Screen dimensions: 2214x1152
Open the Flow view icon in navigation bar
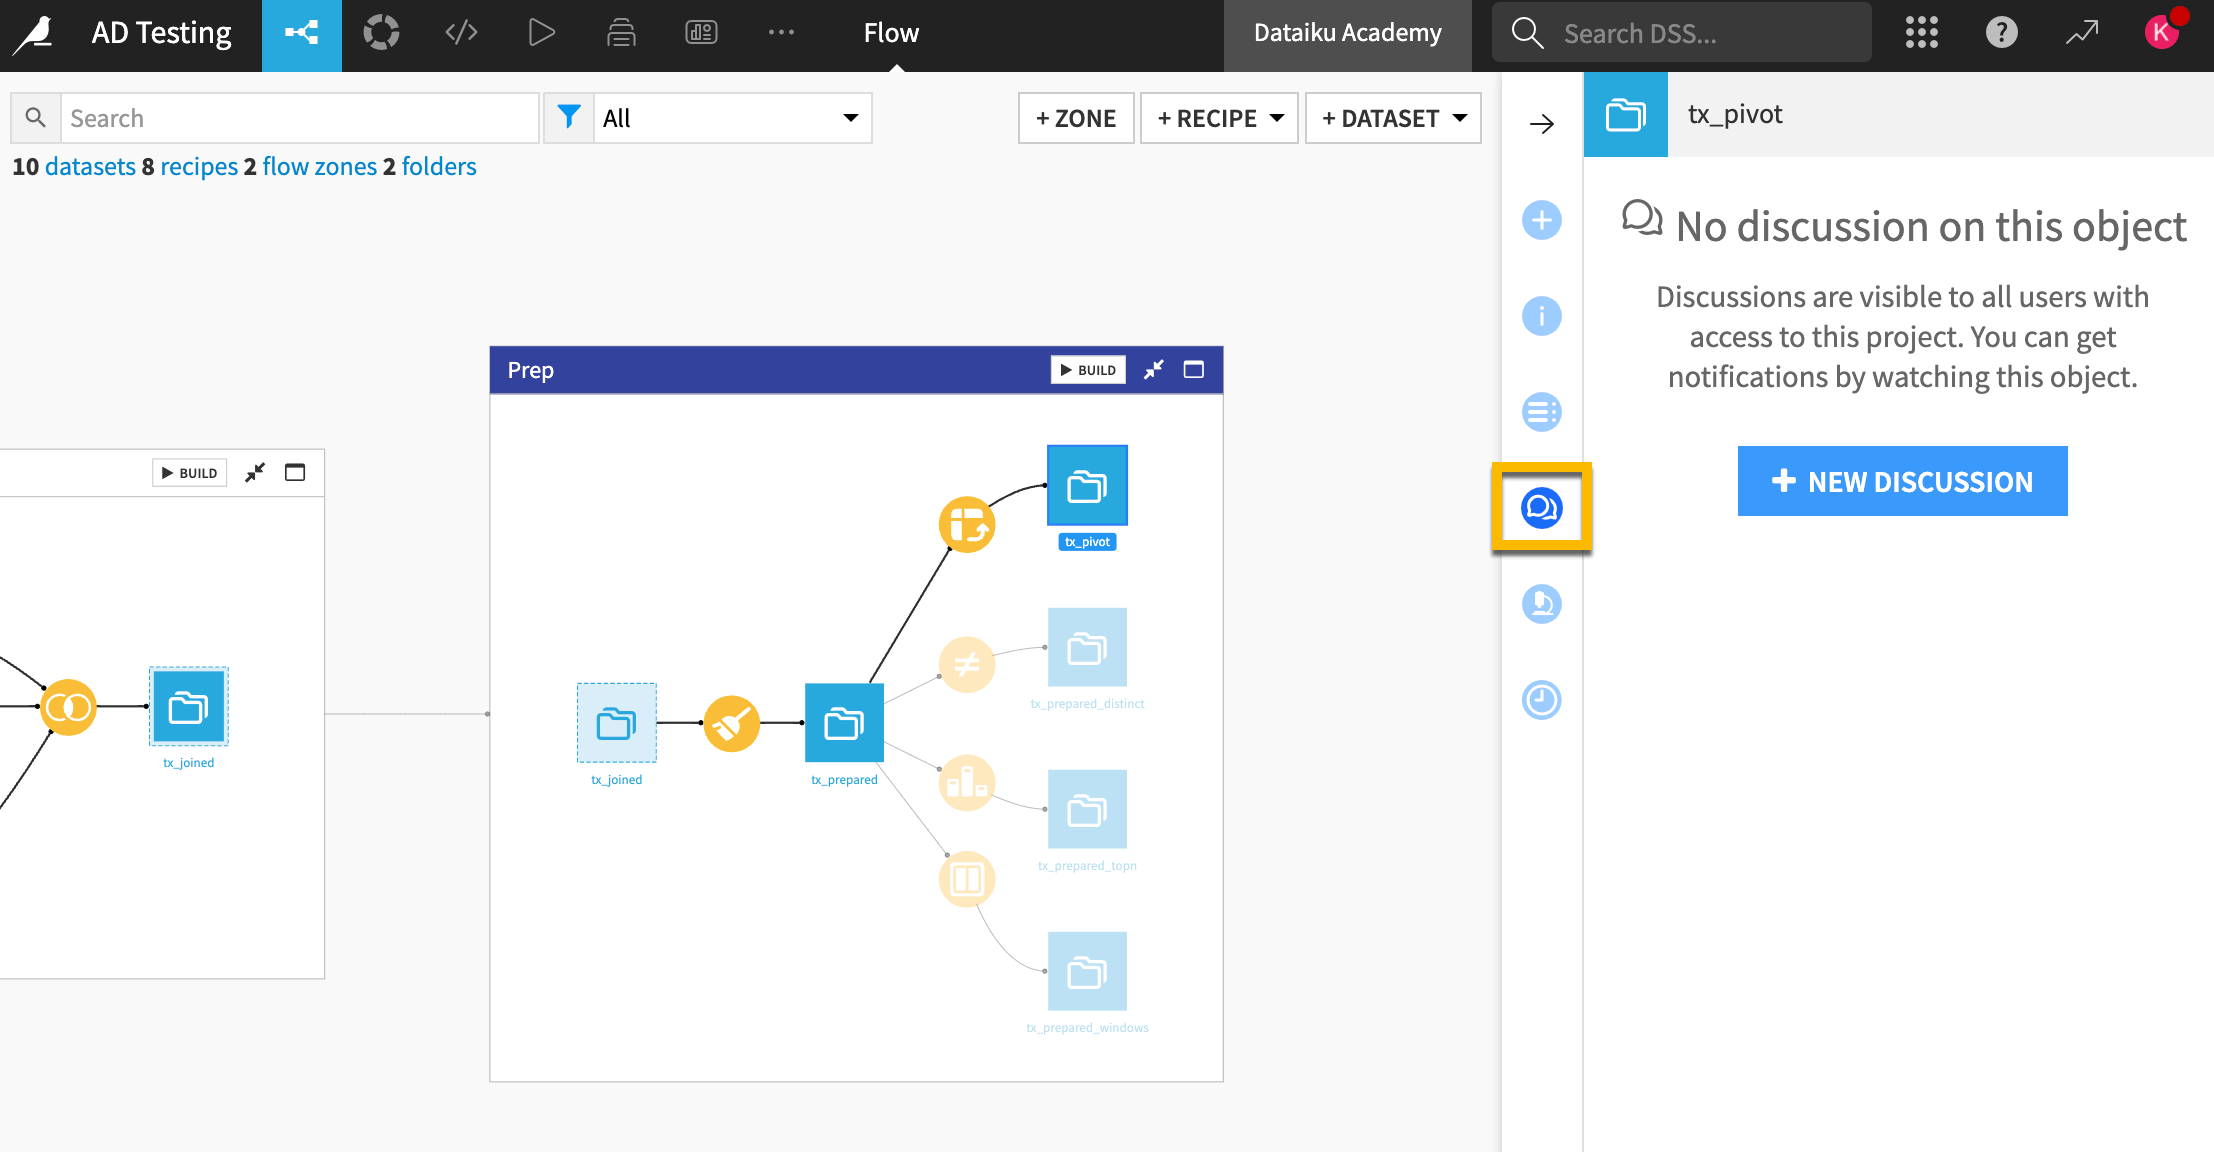[301, 33]
